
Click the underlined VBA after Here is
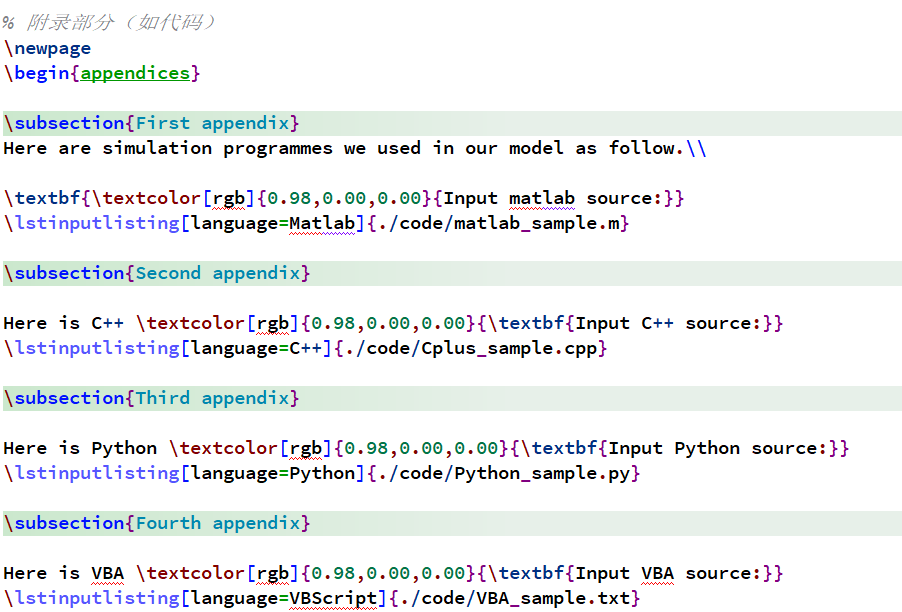(x=107, y=573)
